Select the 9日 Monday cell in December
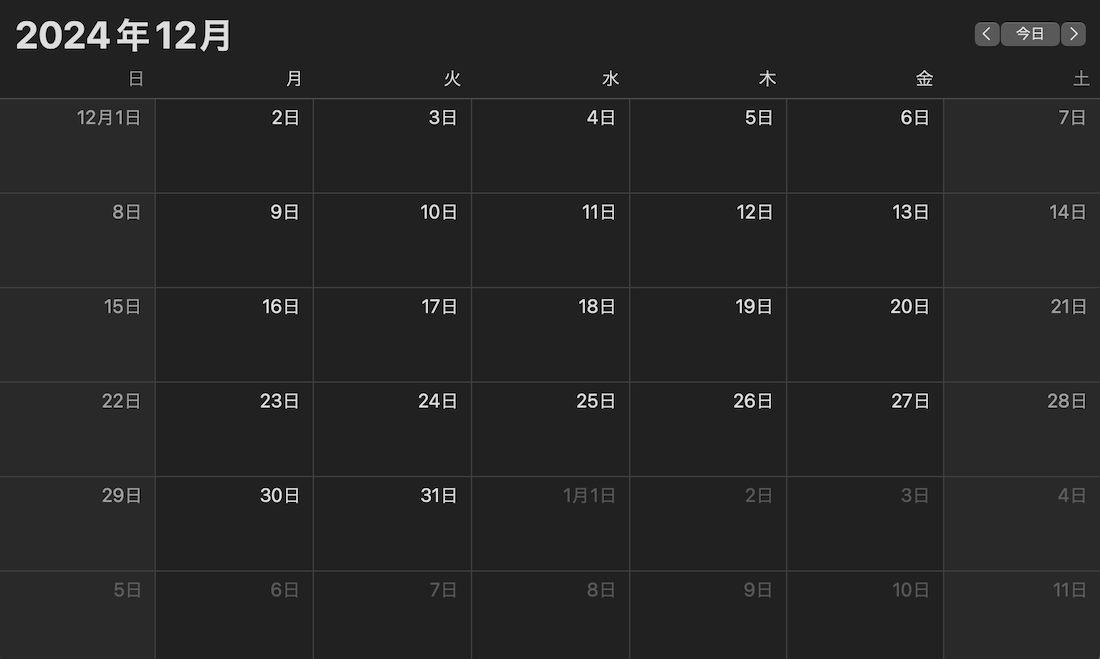 coord(234,241)
